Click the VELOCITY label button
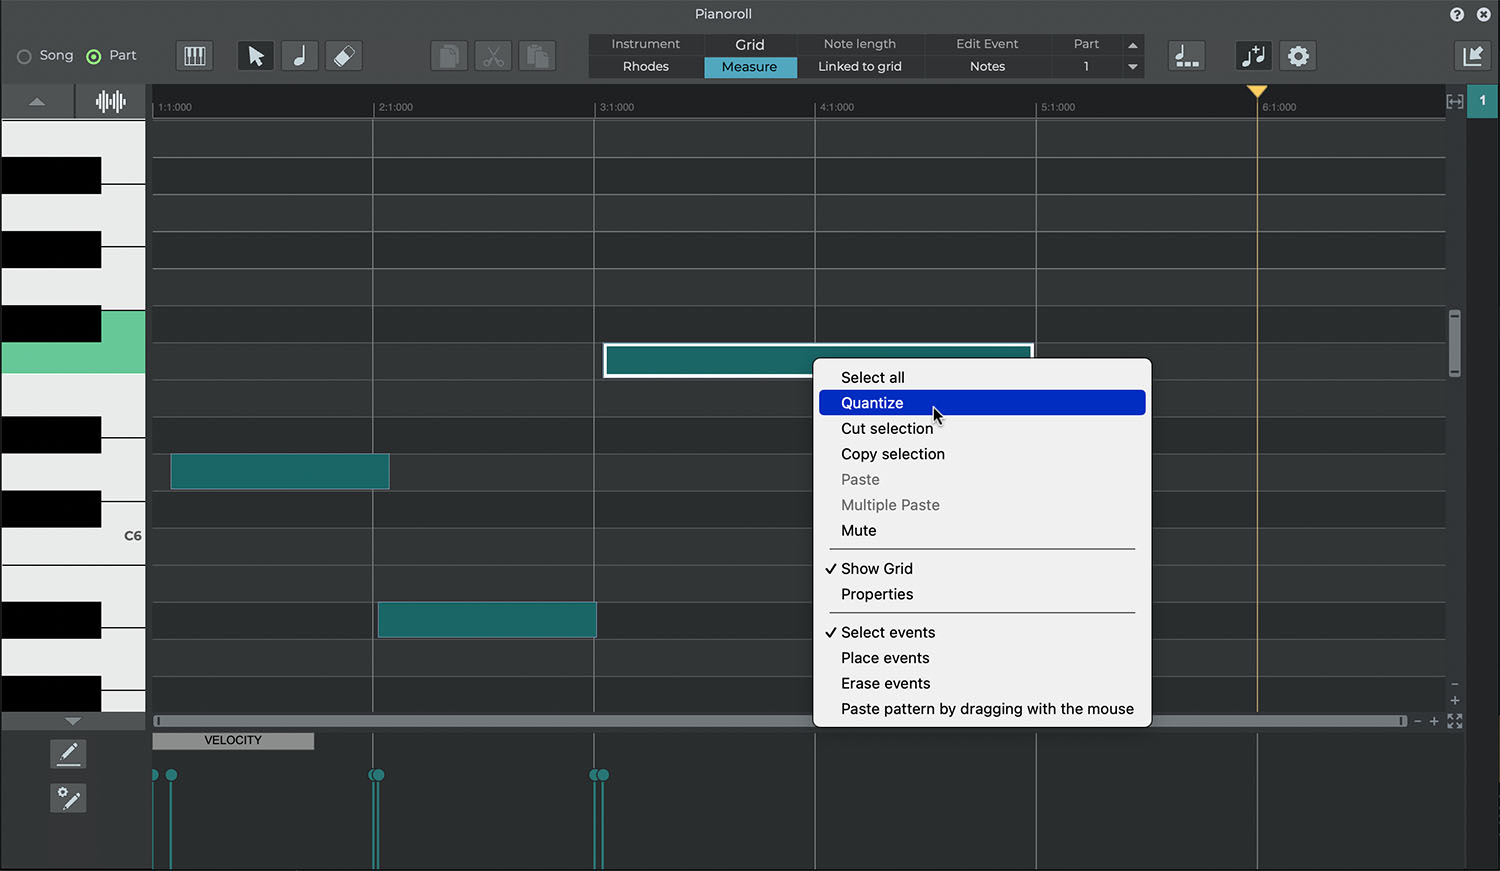This screenshot has height=871, width=1500. pos(233,741)
